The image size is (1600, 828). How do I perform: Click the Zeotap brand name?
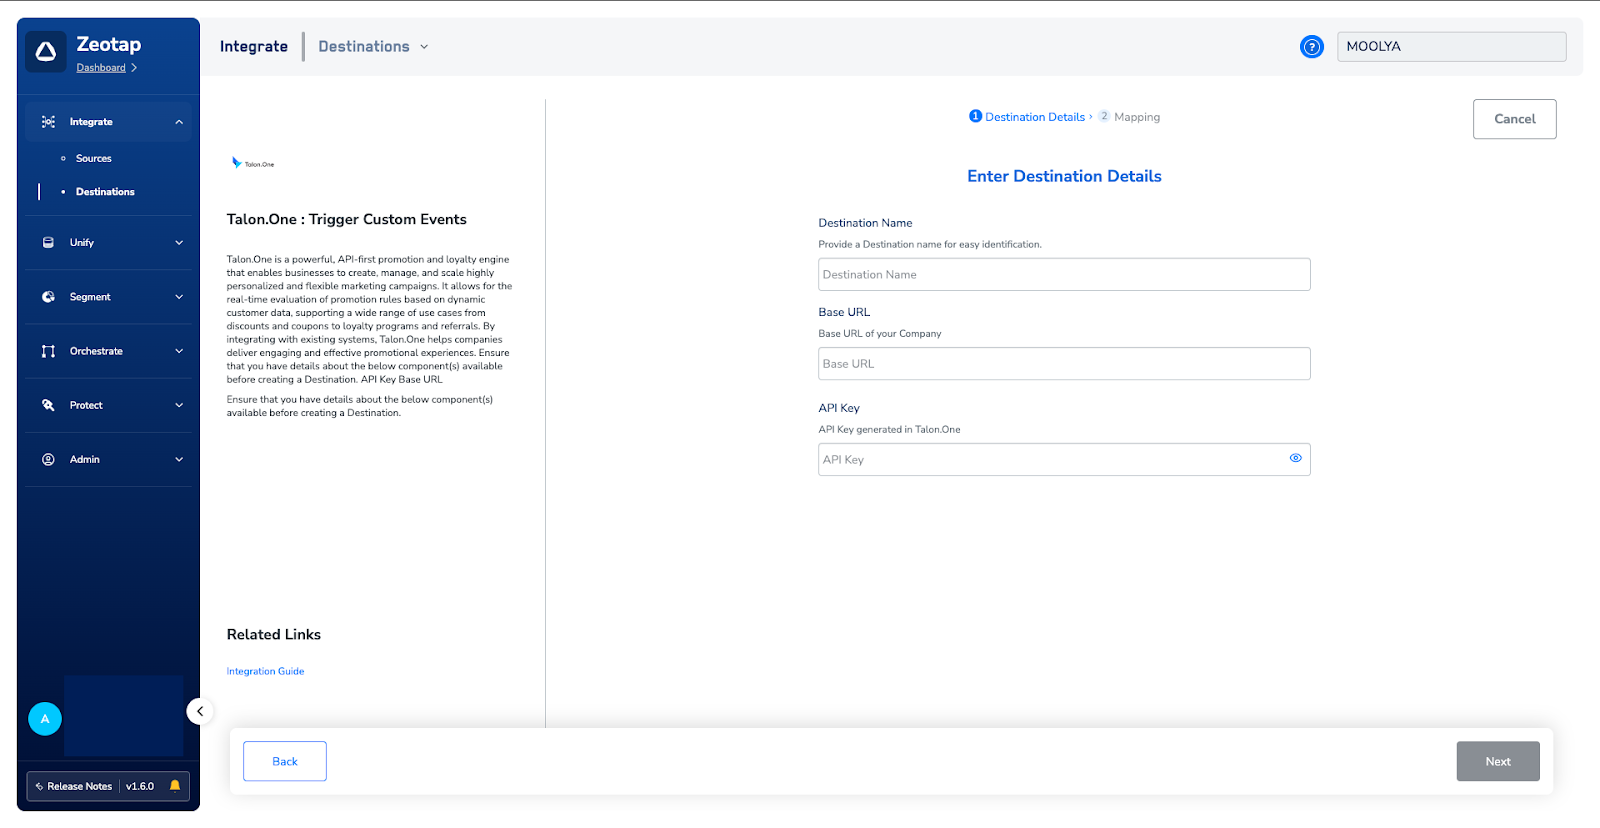[x=109, y=44]
